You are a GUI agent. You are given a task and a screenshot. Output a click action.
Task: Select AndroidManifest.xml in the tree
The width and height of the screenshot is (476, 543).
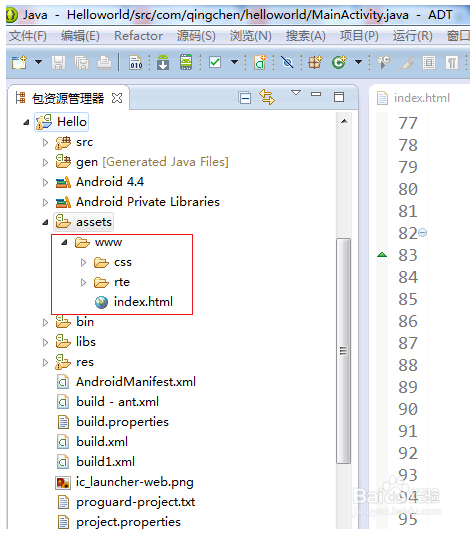pyautogui.click(x=136, y=382)
